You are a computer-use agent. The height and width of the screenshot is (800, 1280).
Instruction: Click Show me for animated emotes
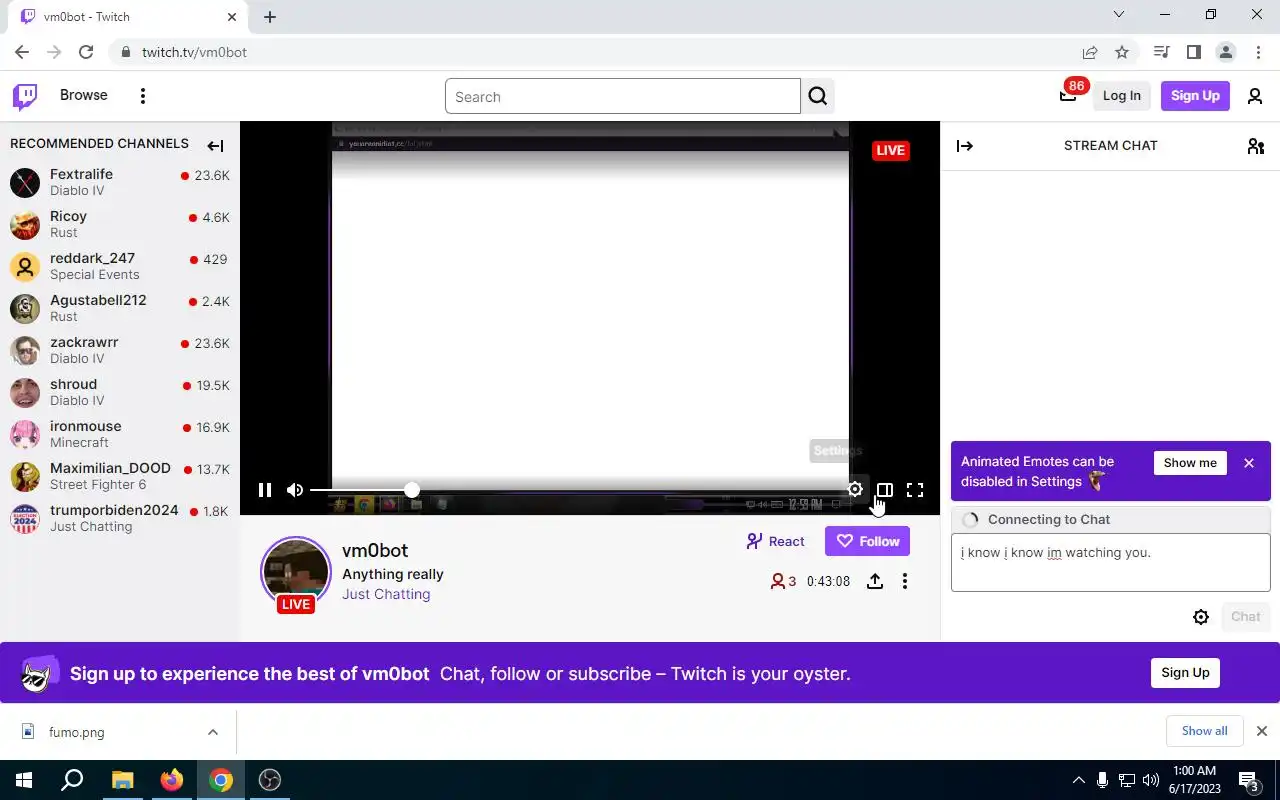[x=1190, y=463]
